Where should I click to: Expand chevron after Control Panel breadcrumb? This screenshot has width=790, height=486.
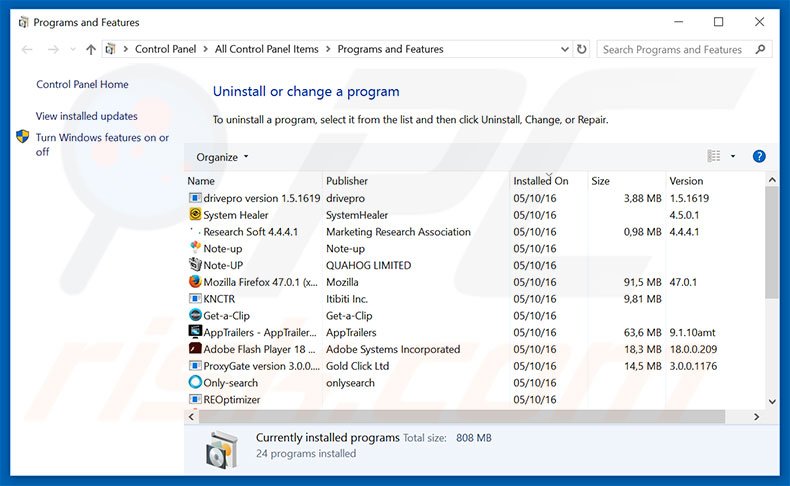[x=206, y=49]
